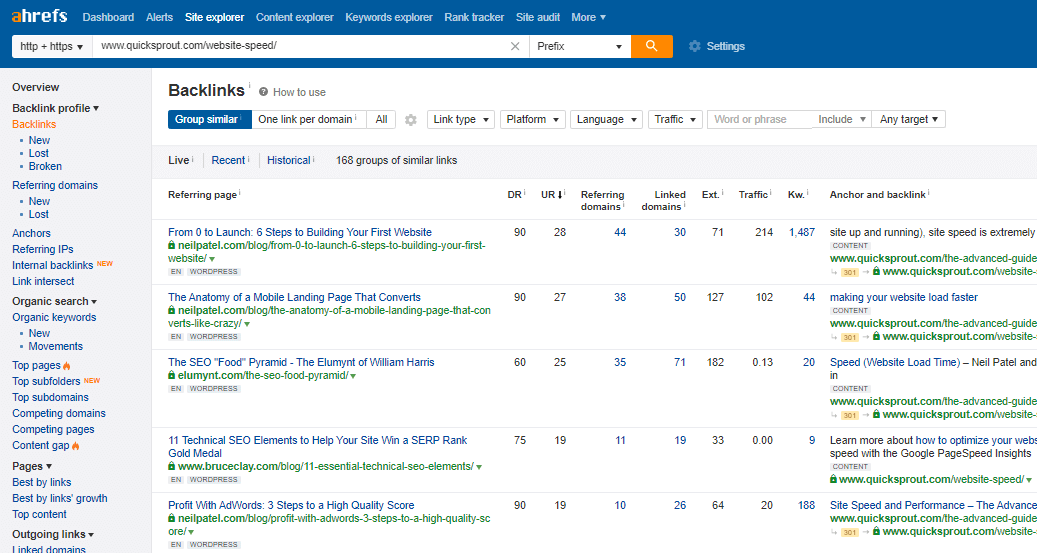
Task: Expand dropdown arrow after elumynt.com URL
Action: 353,376
